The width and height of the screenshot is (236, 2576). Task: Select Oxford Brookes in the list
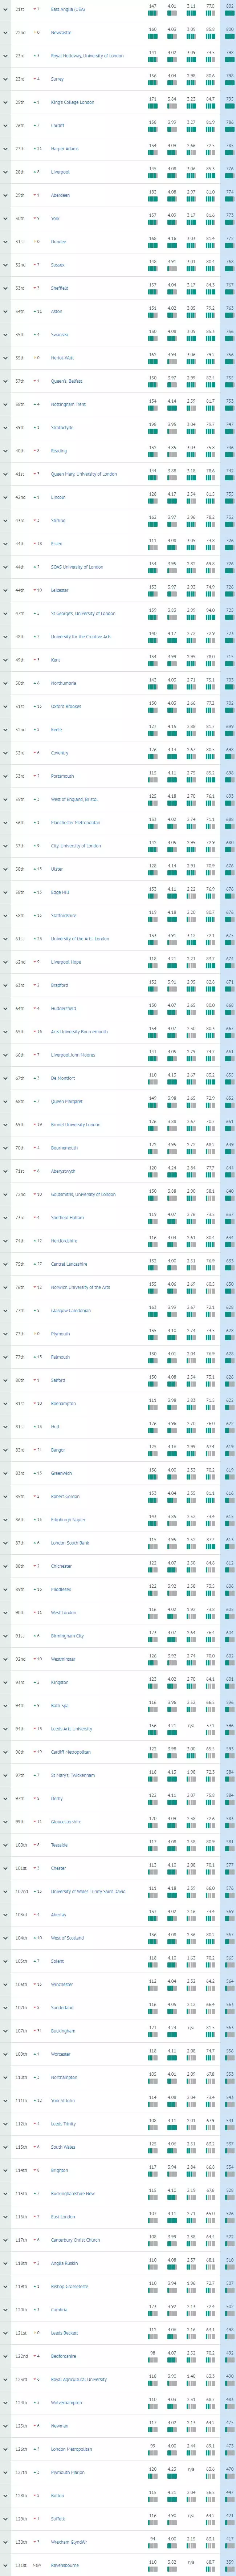[x=66, y=707]
